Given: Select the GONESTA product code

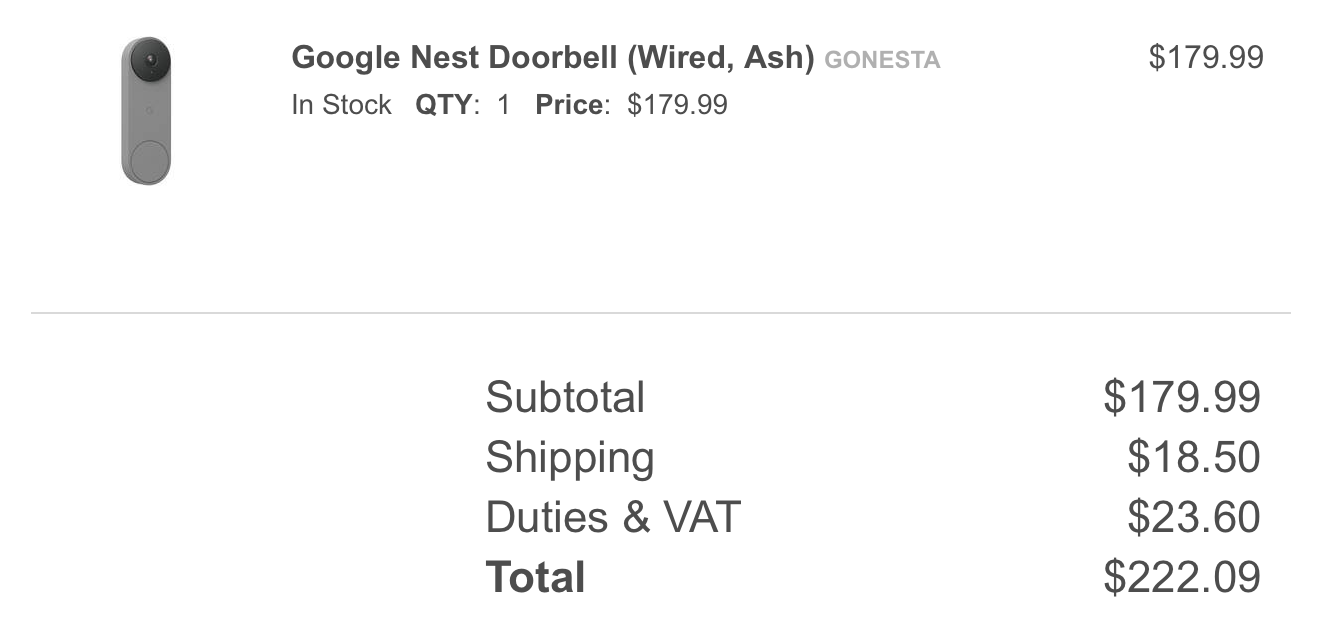Looking at the screenshot, I should click(x=882, y=60).
